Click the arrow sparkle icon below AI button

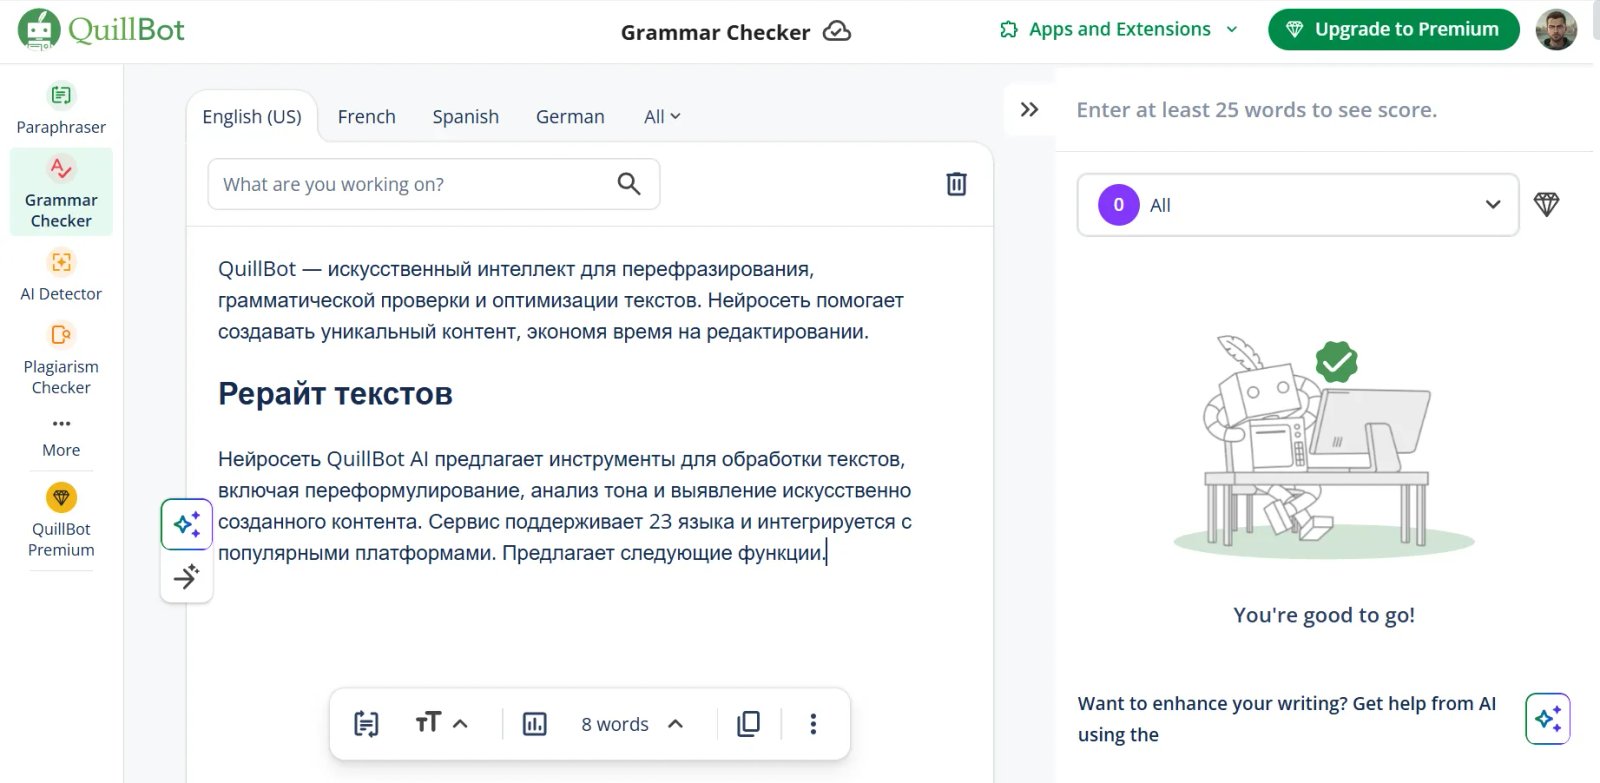(x=187, y=576)
